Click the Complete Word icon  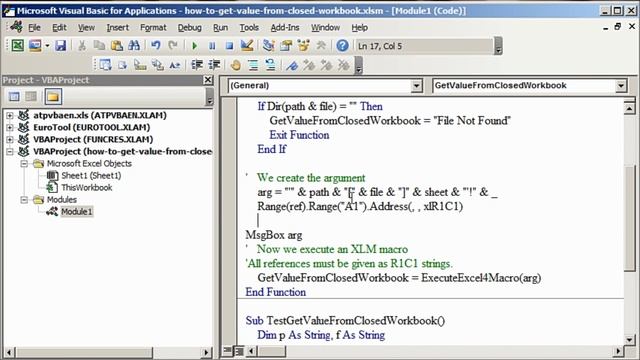pos(175,64)
